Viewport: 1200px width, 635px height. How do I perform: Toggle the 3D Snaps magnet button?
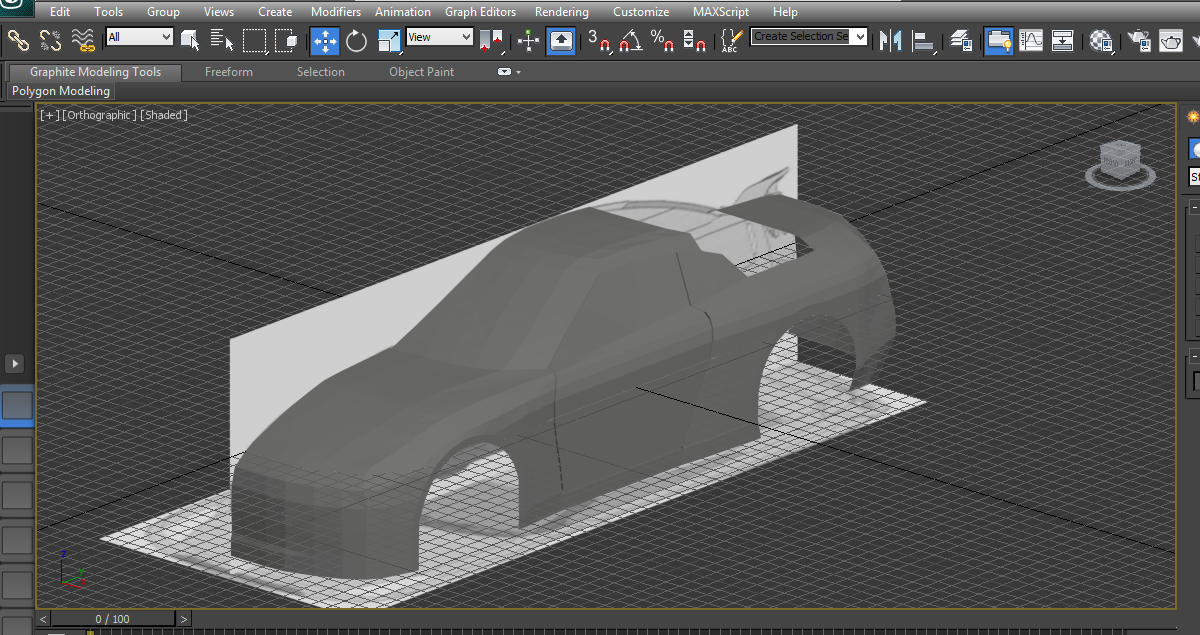[x=599, y=41]
